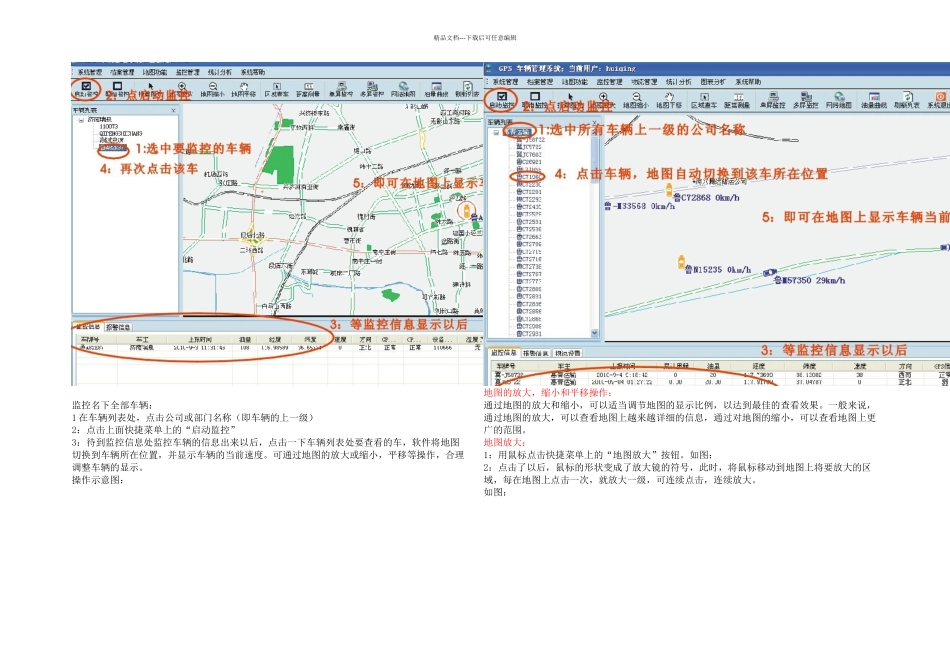This screenshot has height=672, width=950.
Task: Select 距离测量 ruler tool in right window
Action: click(737, 99)
